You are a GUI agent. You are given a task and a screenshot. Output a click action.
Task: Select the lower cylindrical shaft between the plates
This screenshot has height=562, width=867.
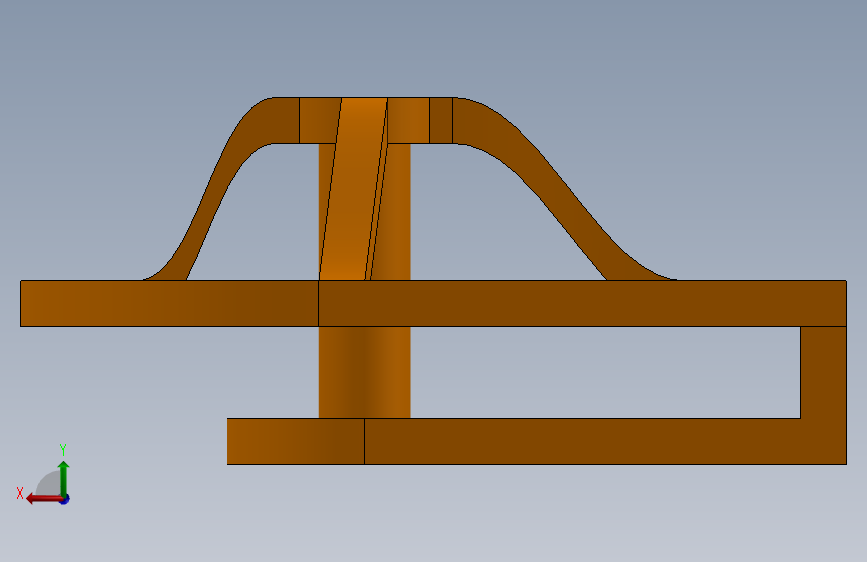[x=364, y=372]
